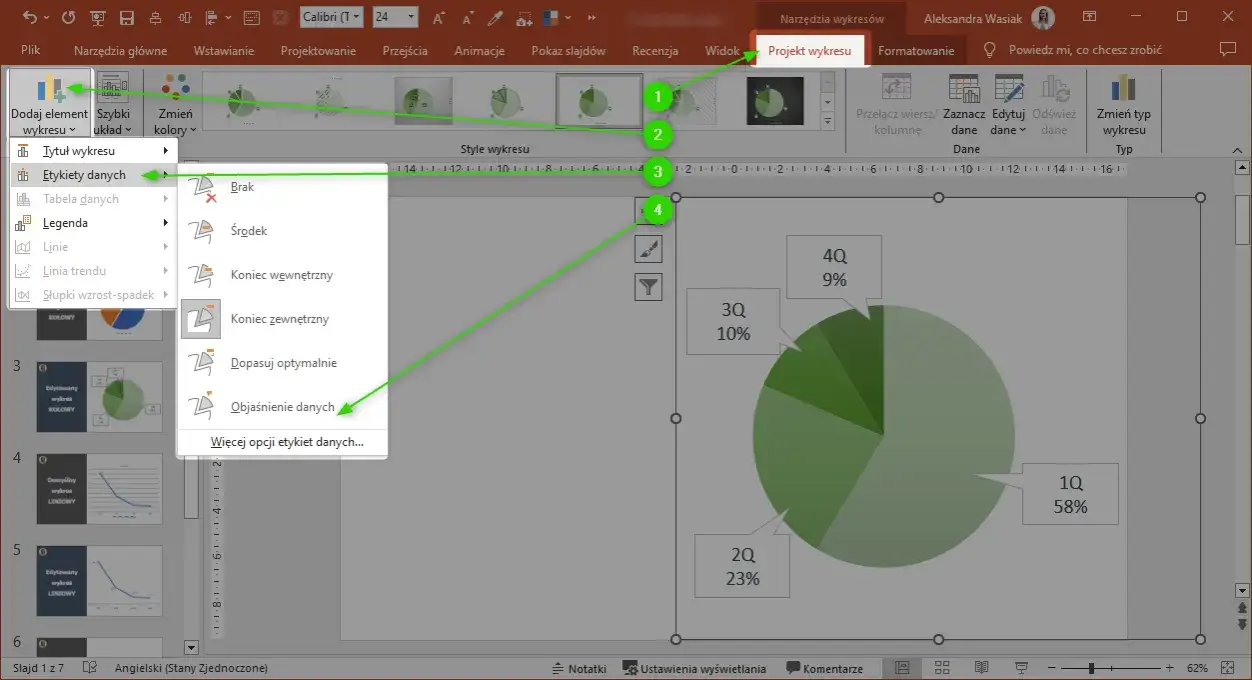Select Brak to remove data labels

242,187
